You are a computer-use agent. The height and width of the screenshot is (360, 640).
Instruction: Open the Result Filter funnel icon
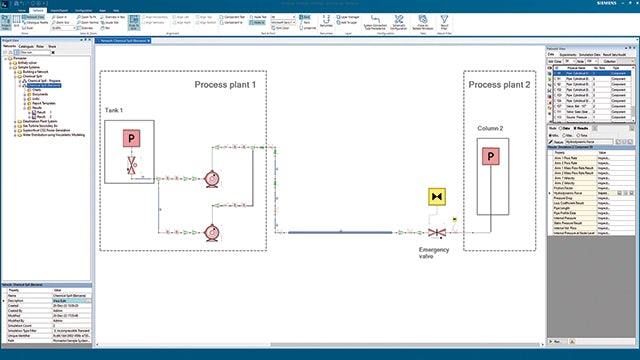pos(444,22)
